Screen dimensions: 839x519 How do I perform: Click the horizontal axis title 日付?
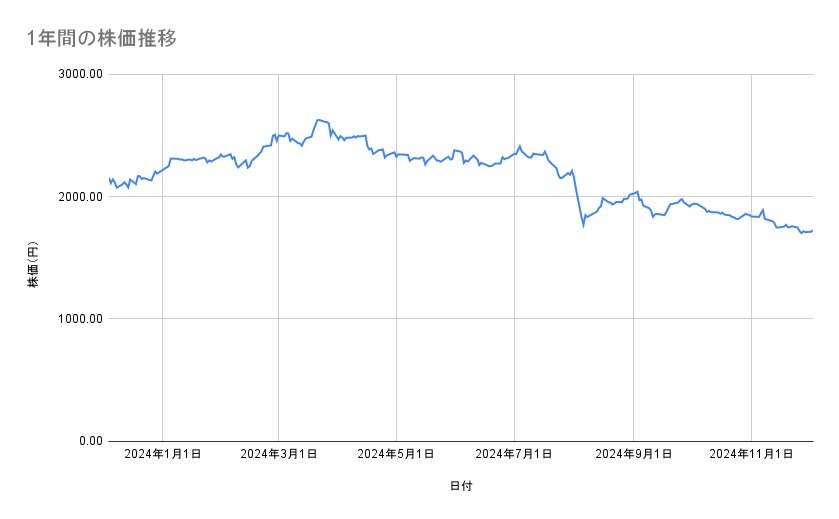tap(461, 486)
